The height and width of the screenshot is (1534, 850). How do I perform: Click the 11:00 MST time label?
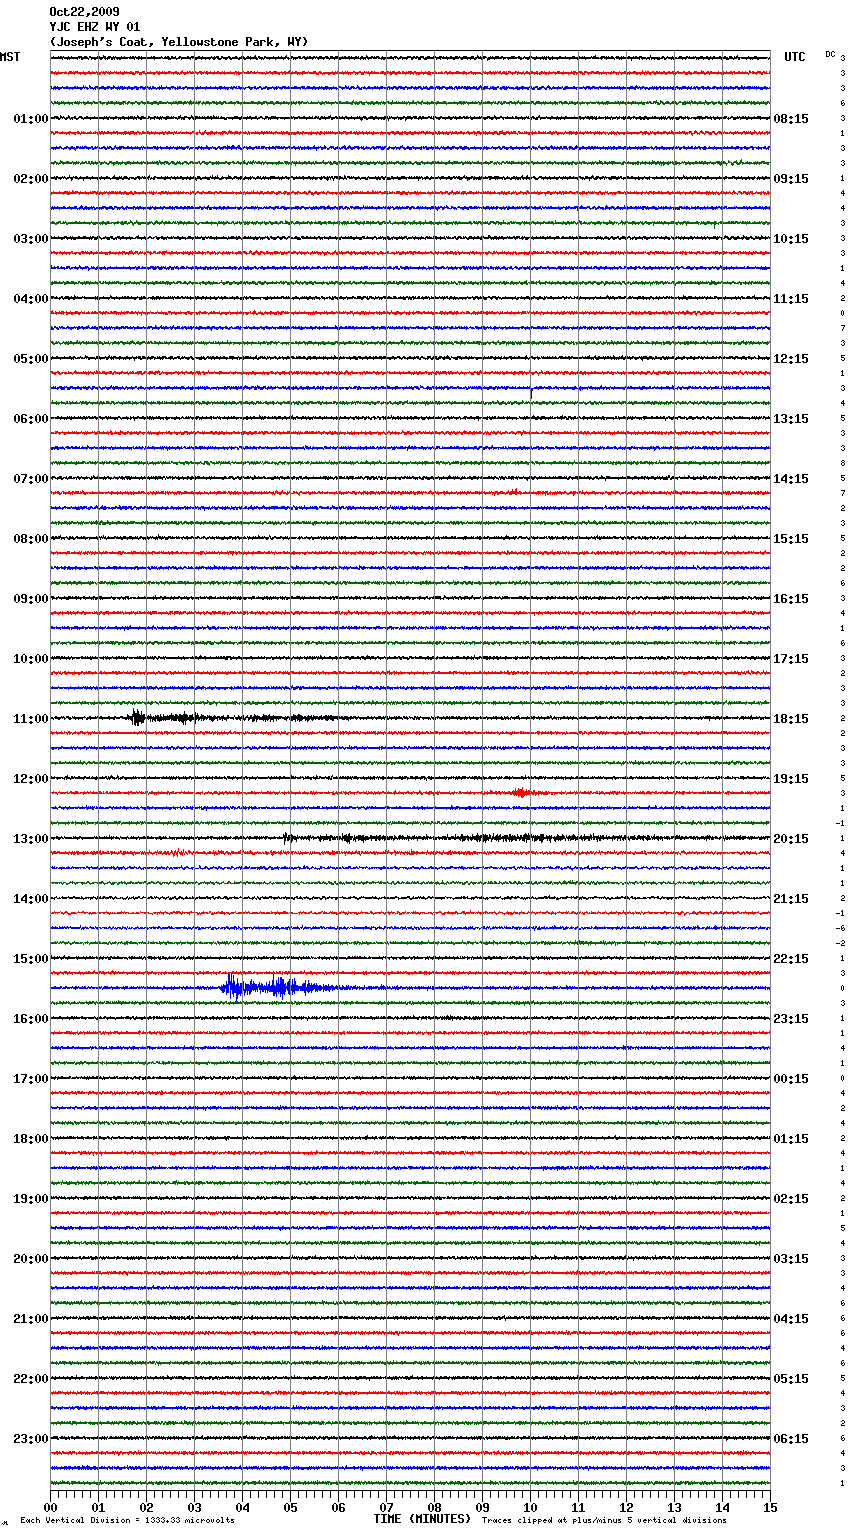[31, 719]
